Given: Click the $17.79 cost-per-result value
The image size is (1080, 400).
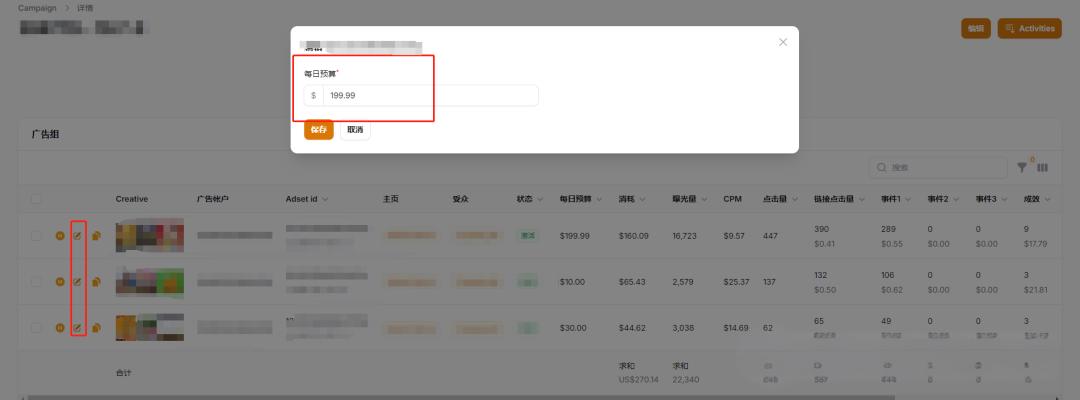Looking at the screenshot, I should pyautogui.click(x=1035, y=244).
